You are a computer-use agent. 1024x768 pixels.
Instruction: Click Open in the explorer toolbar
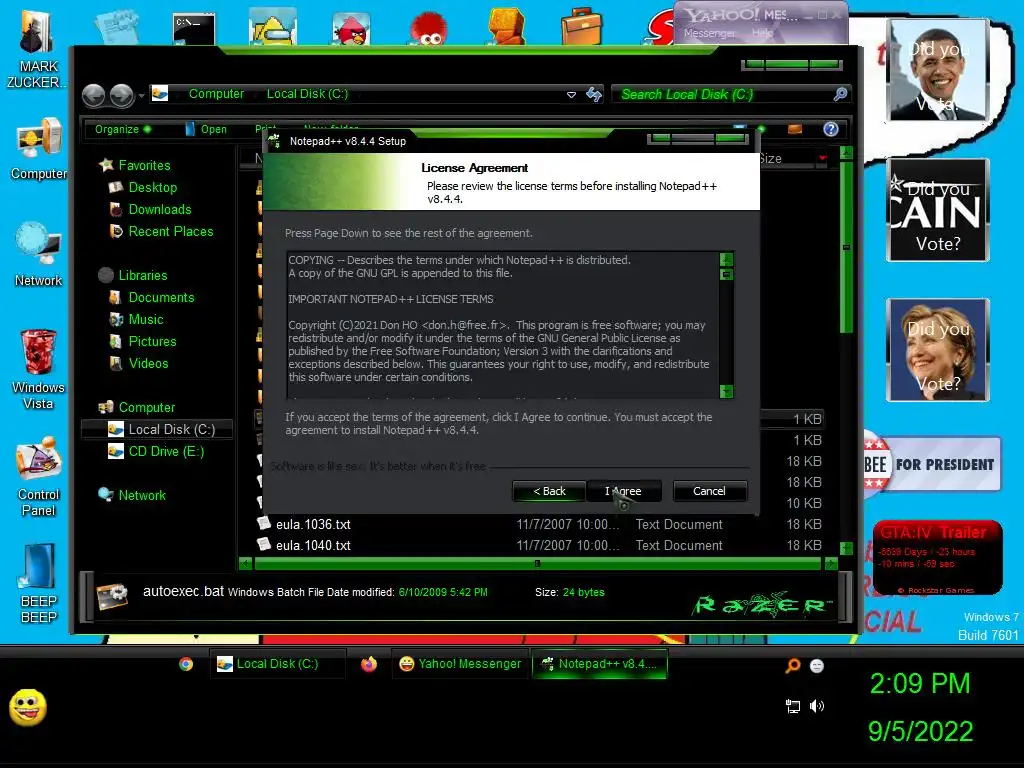(x=206, y=129)
